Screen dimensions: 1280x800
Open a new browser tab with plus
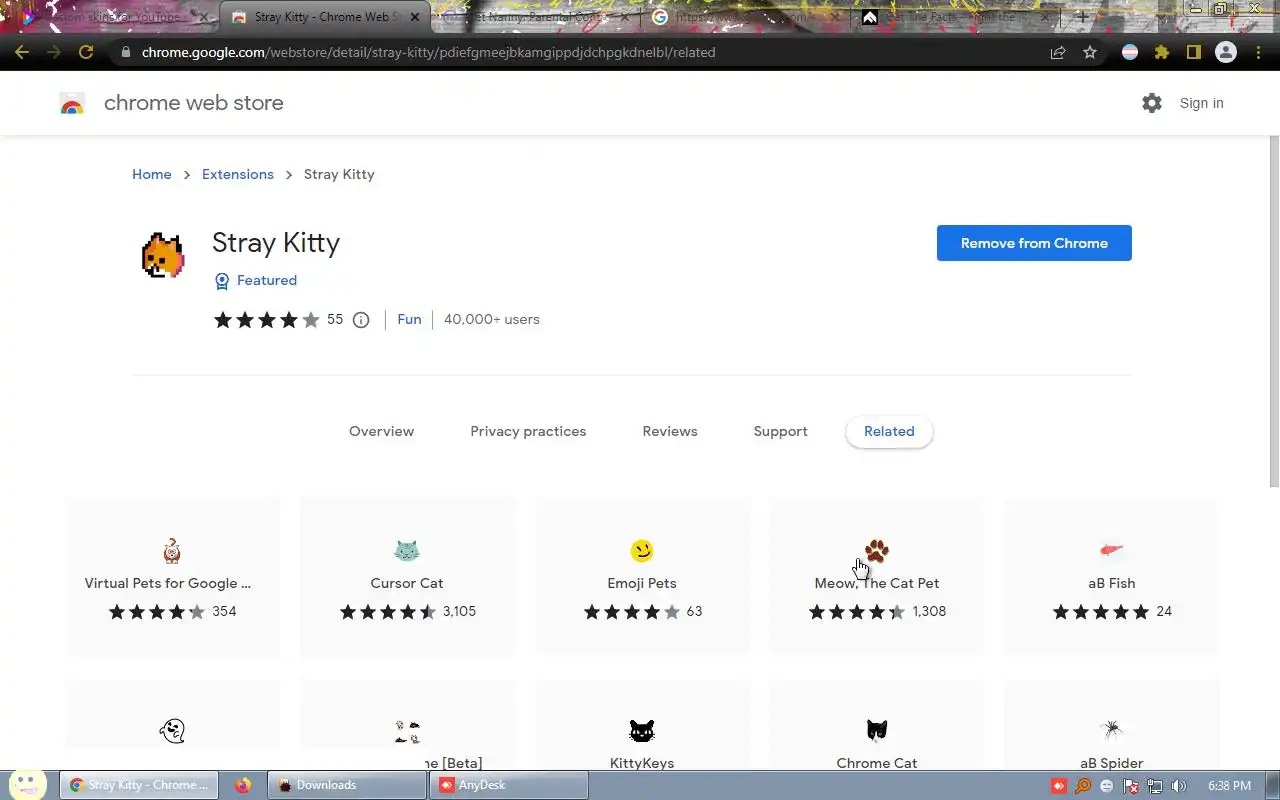pos(1082,17)
